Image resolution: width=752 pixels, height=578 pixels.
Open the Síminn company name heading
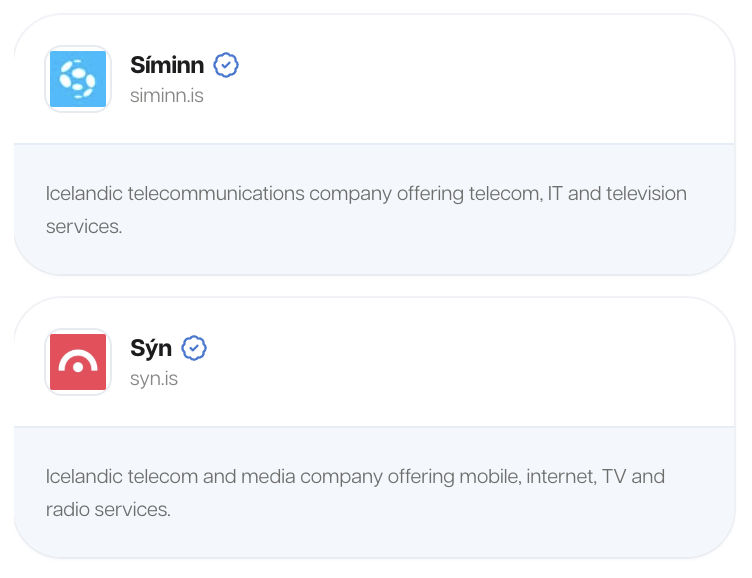click(167, 65)
